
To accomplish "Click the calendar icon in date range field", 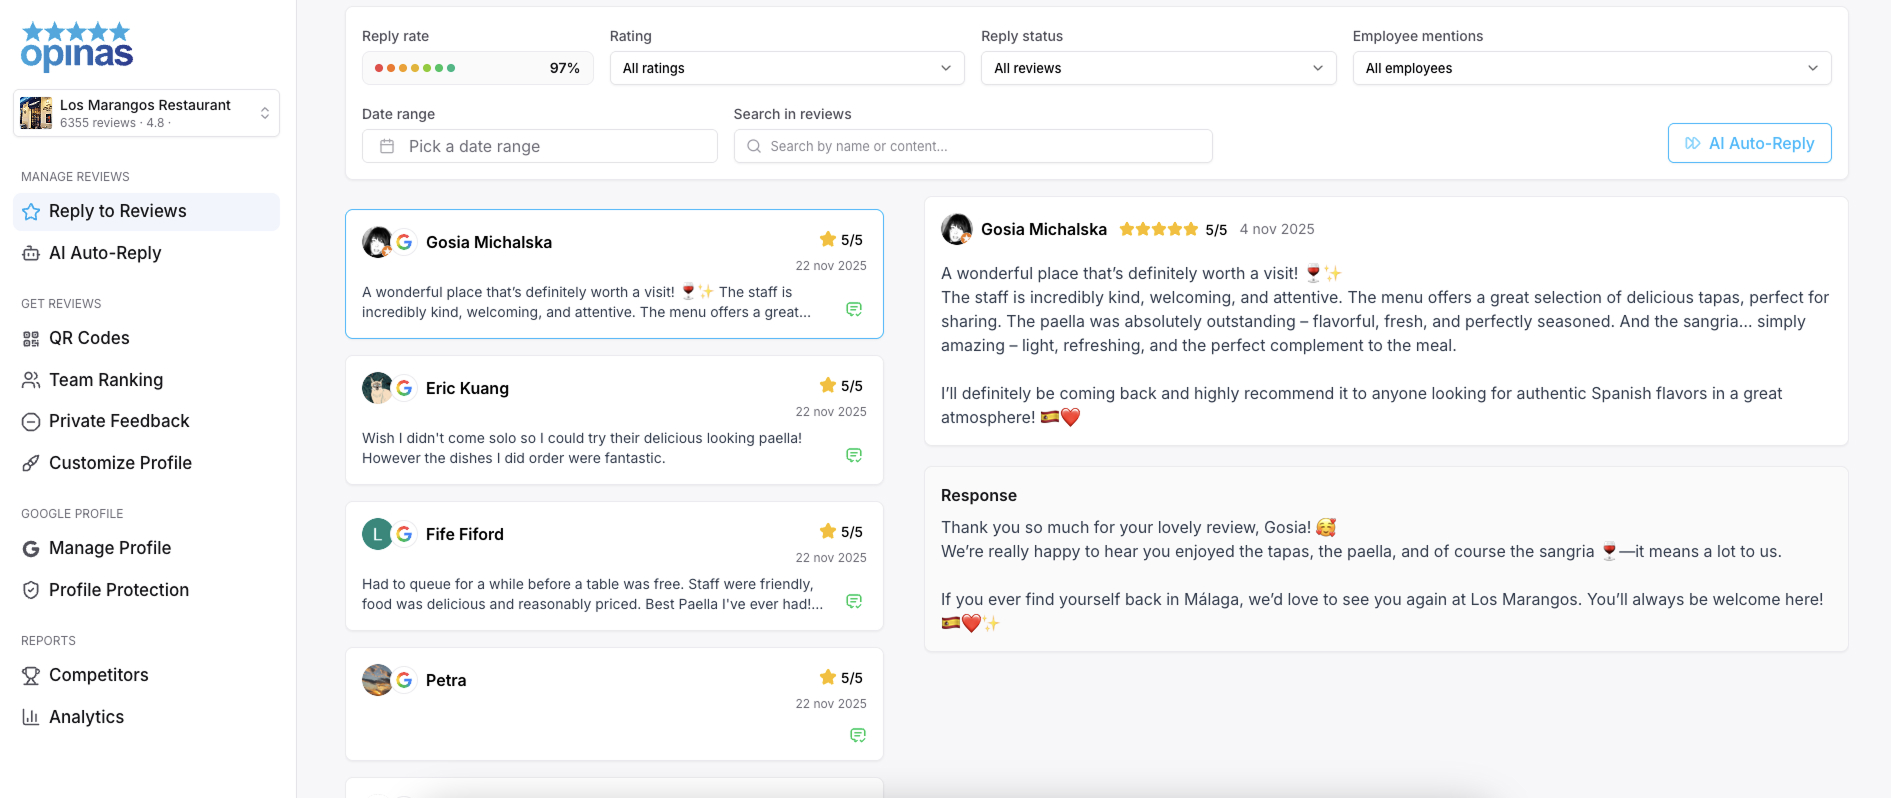I will (x=387, y=146).
